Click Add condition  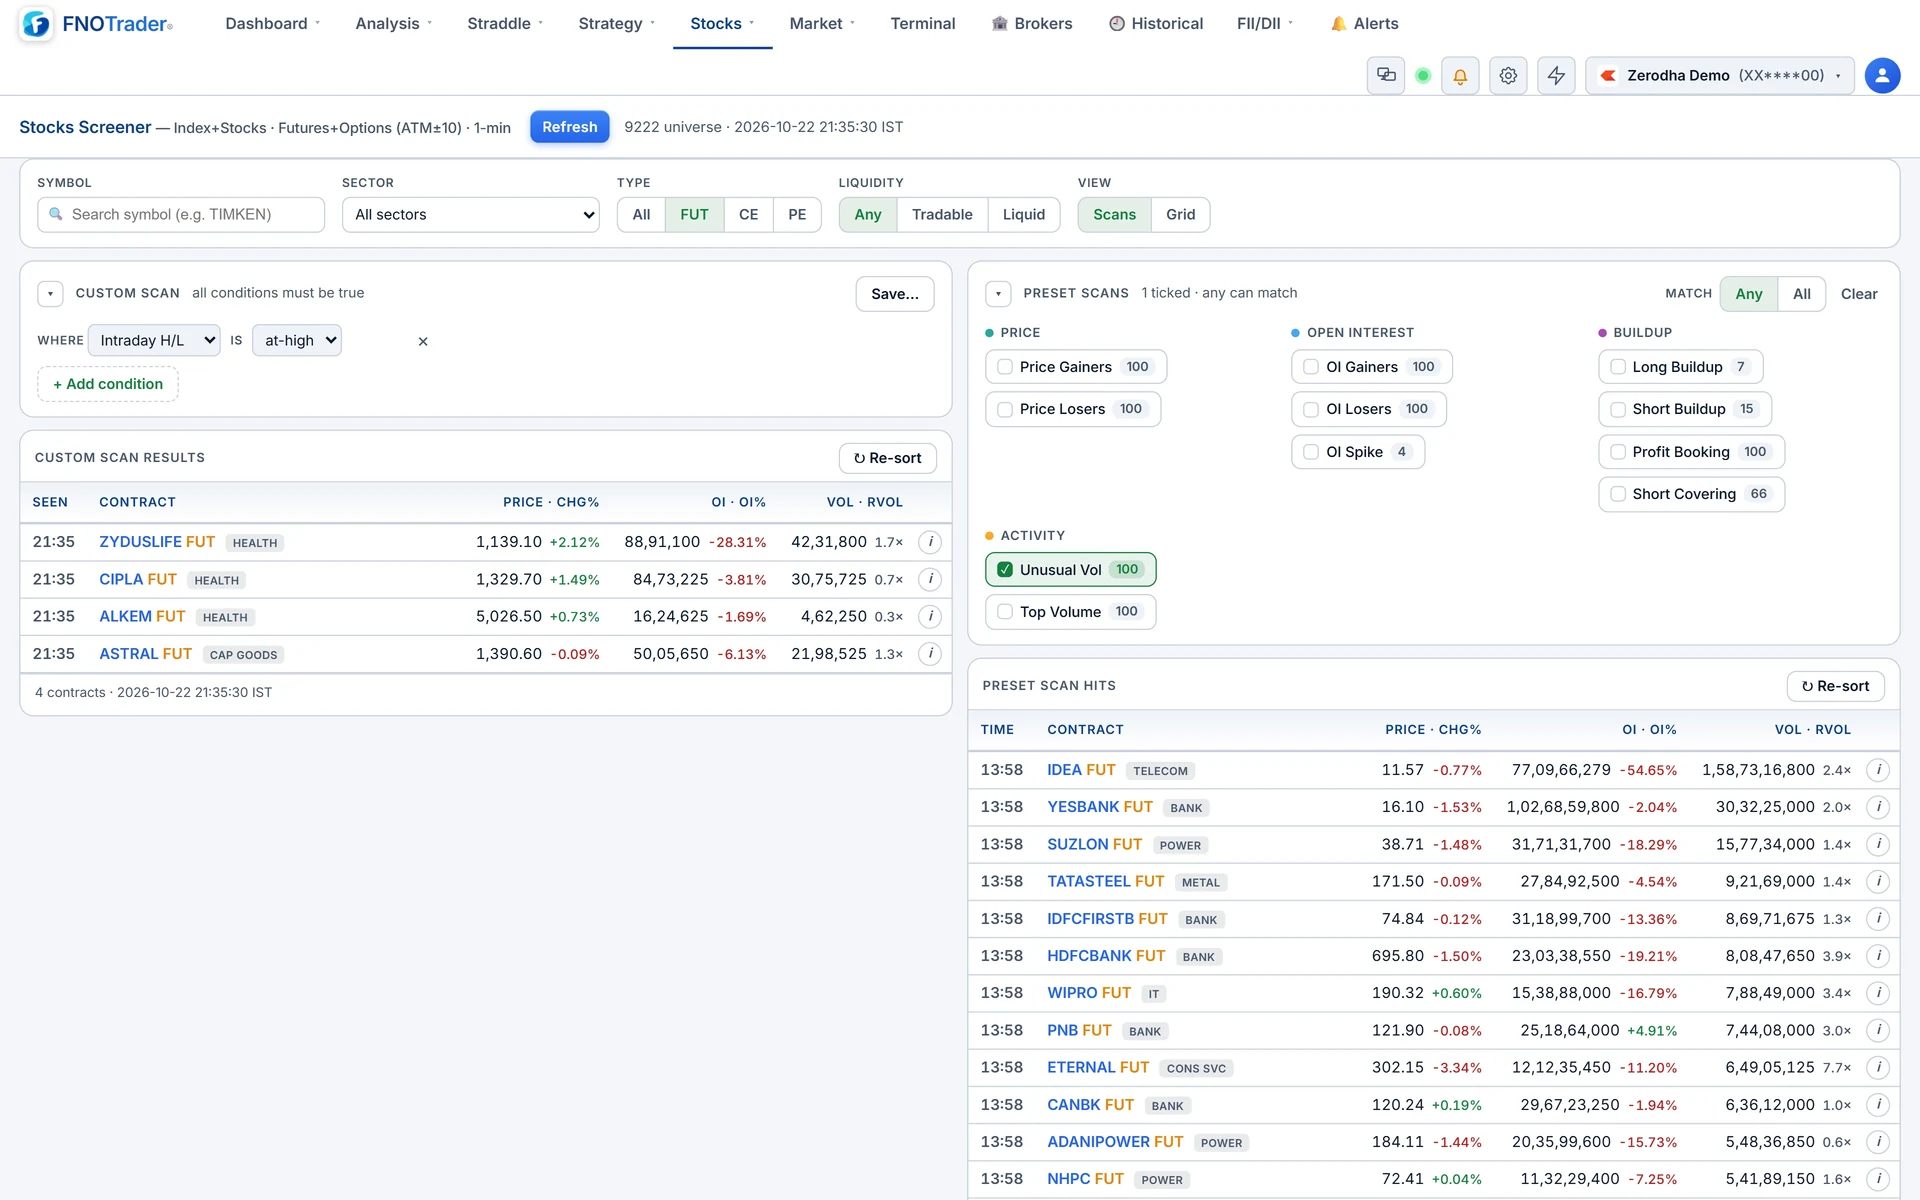pyautogui.click(x=108, y=384)
